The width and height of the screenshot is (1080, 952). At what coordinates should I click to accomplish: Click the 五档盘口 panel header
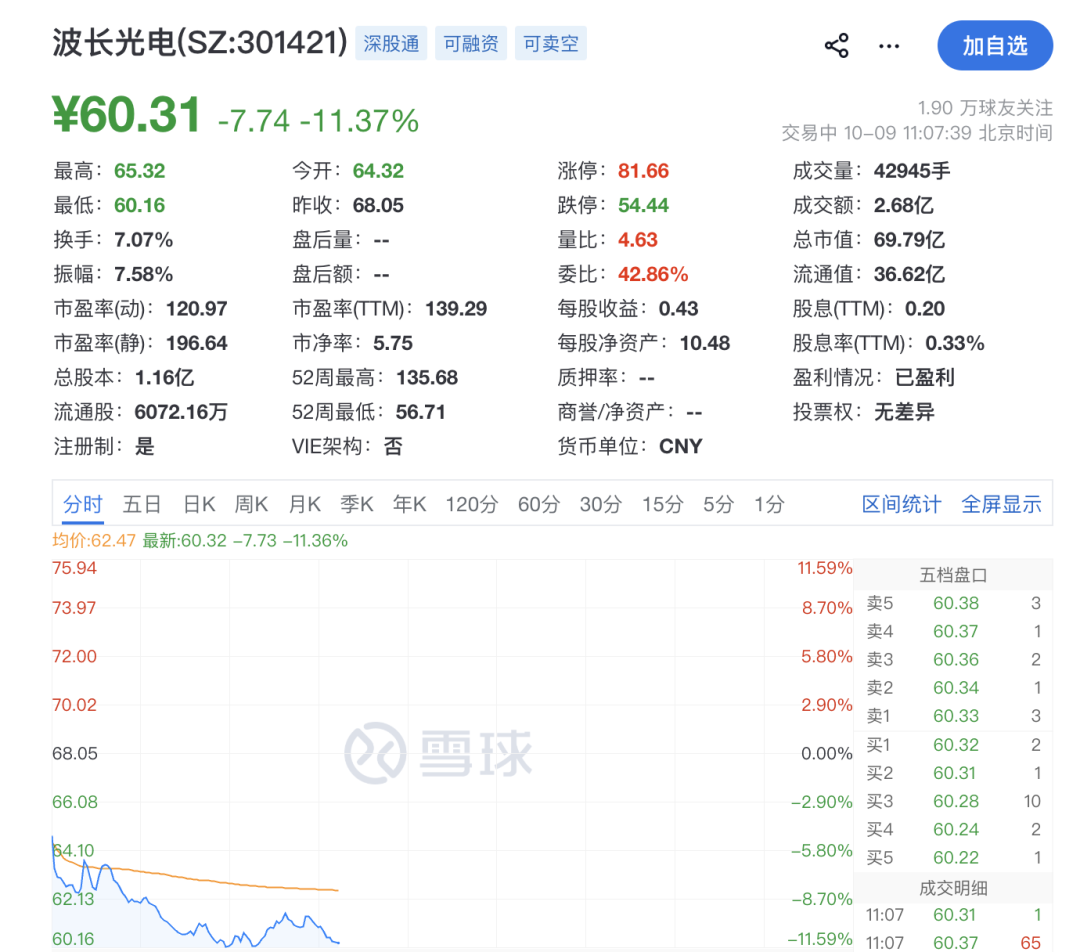953,575
